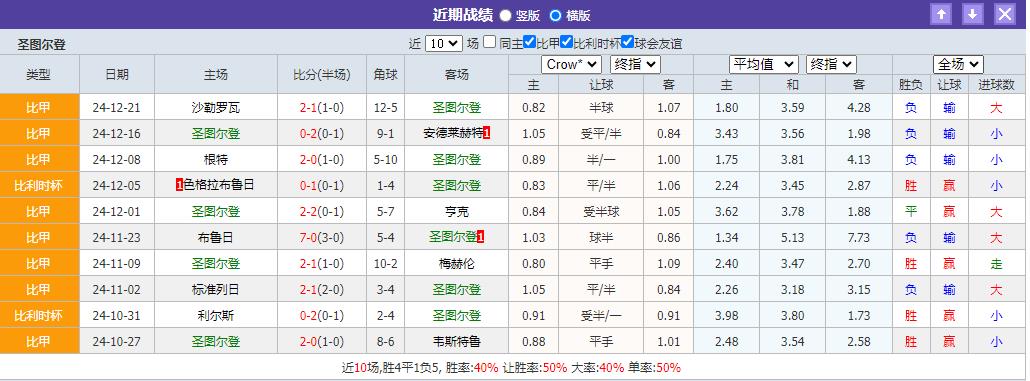Viewport: 1030px width, 381px height.
Task: Click score 2-1(1-0) on 24-12-21 row
Action: tap(322, 108)
